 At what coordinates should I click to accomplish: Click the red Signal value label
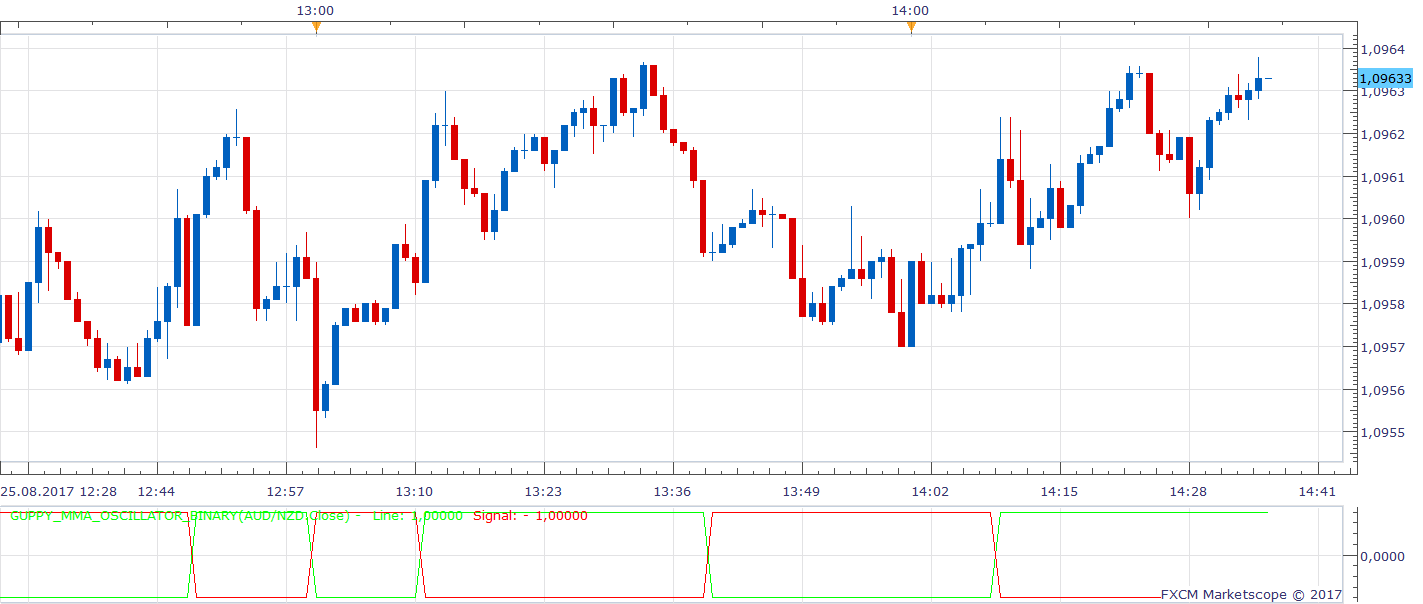tap(531, 516)
